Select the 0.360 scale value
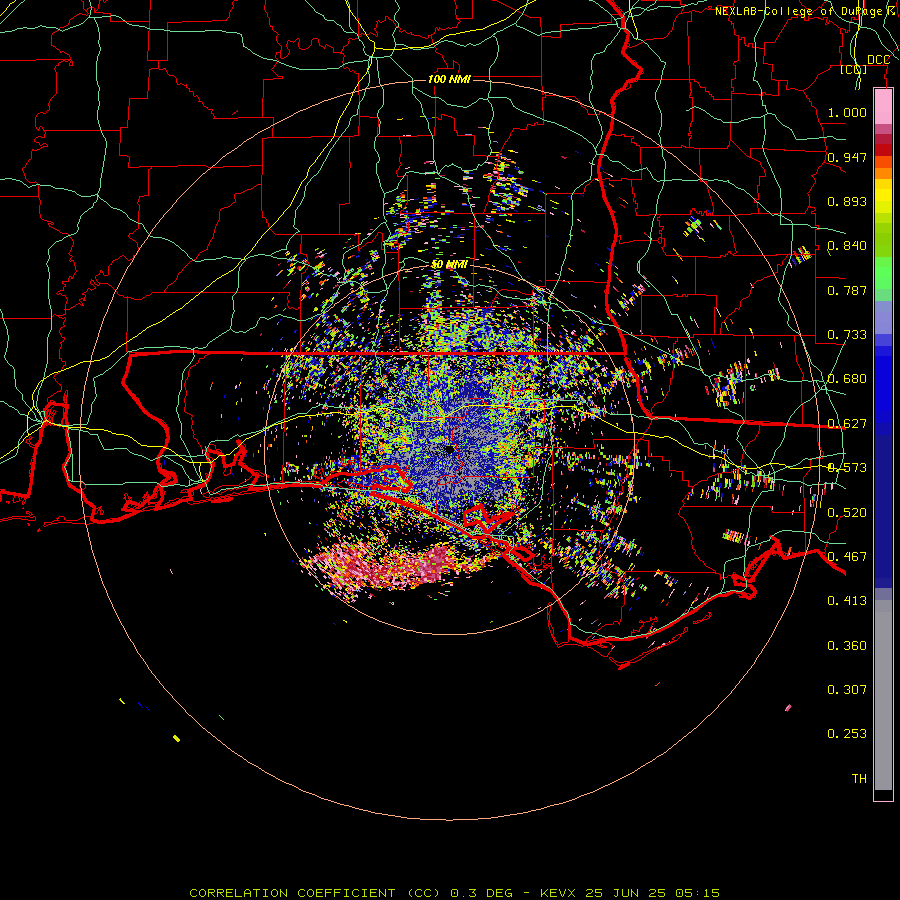 (847, 646)
